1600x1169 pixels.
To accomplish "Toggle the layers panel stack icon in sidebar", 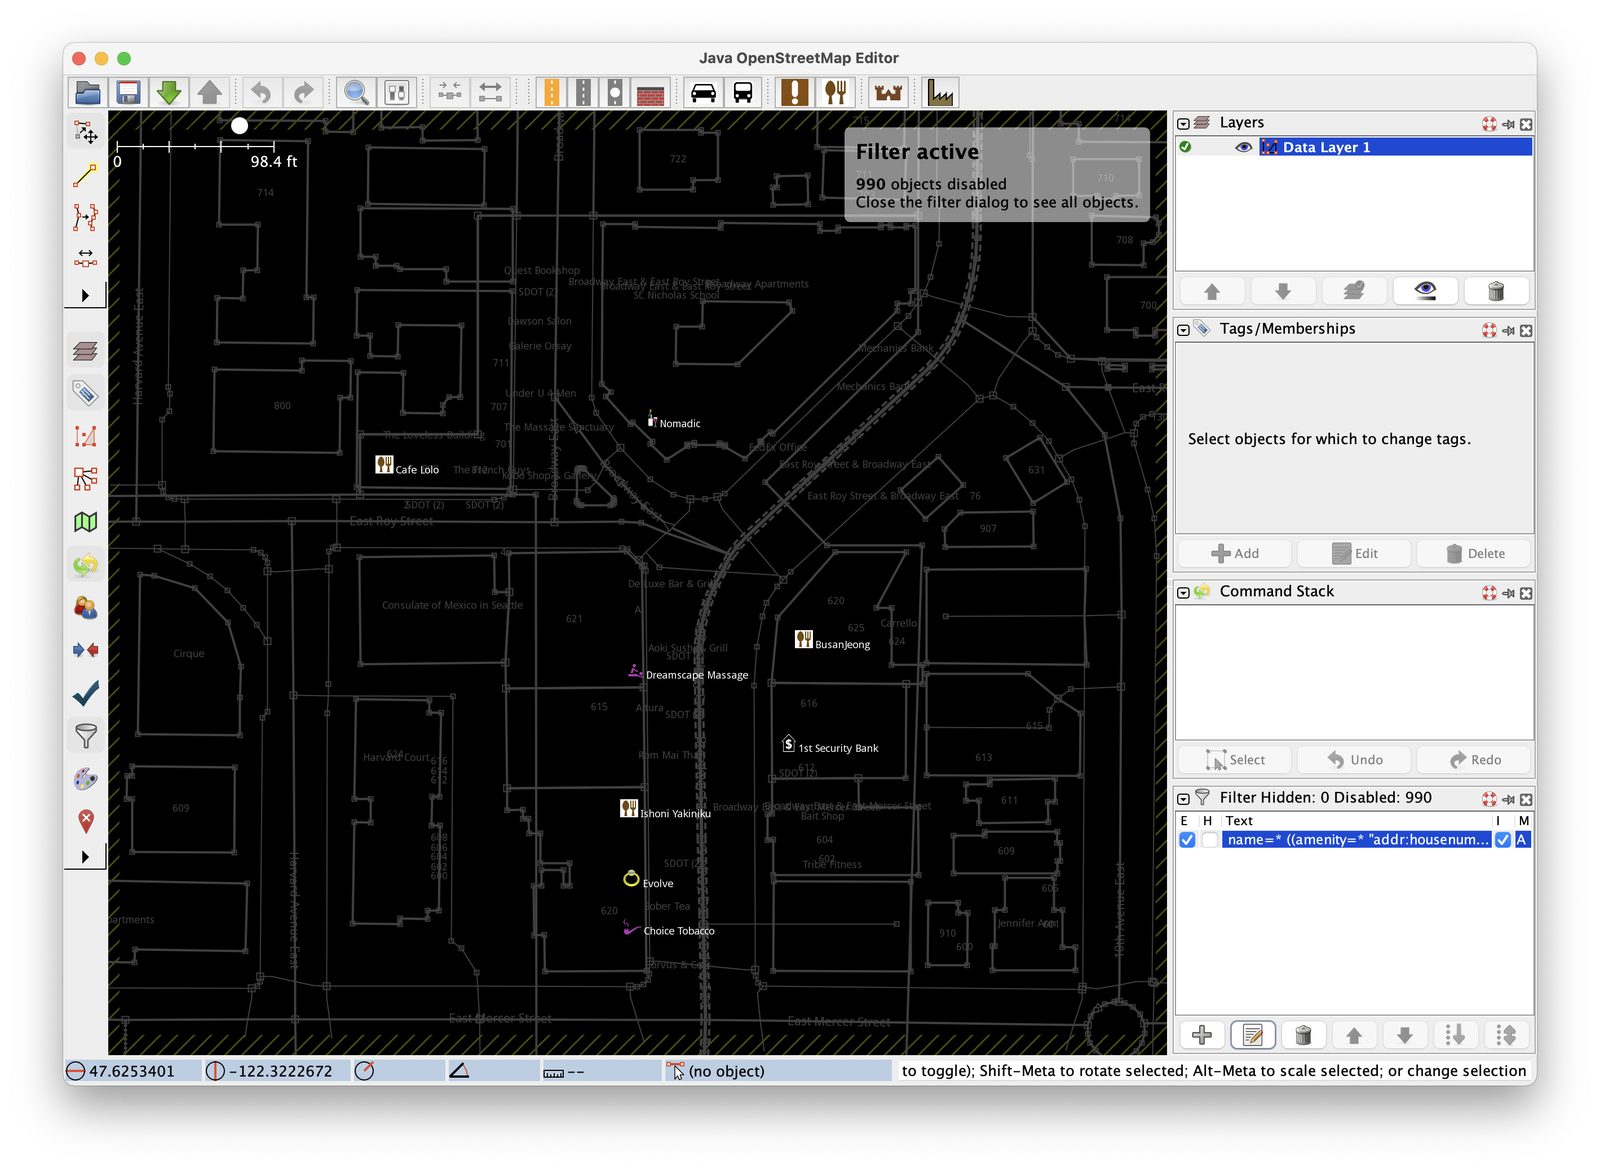I will pos(86,350).
